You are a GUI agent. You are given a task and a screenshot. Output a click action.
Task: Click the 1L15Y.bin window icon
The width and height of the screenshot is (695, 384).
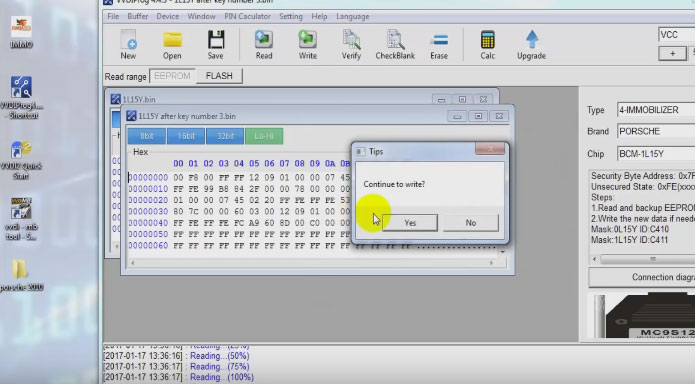point(115,99)
